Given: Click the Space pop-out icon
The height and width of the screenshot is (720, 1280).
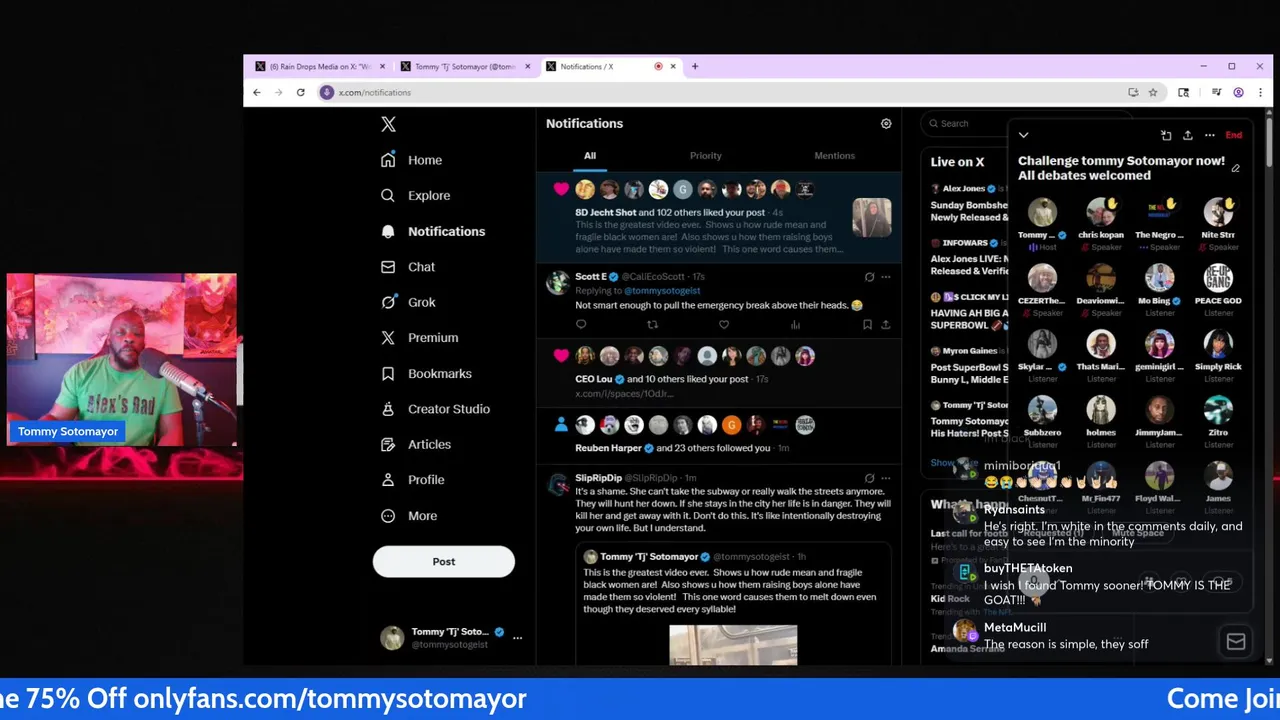Looking at the screenshot, I should tap(1166, 135).
